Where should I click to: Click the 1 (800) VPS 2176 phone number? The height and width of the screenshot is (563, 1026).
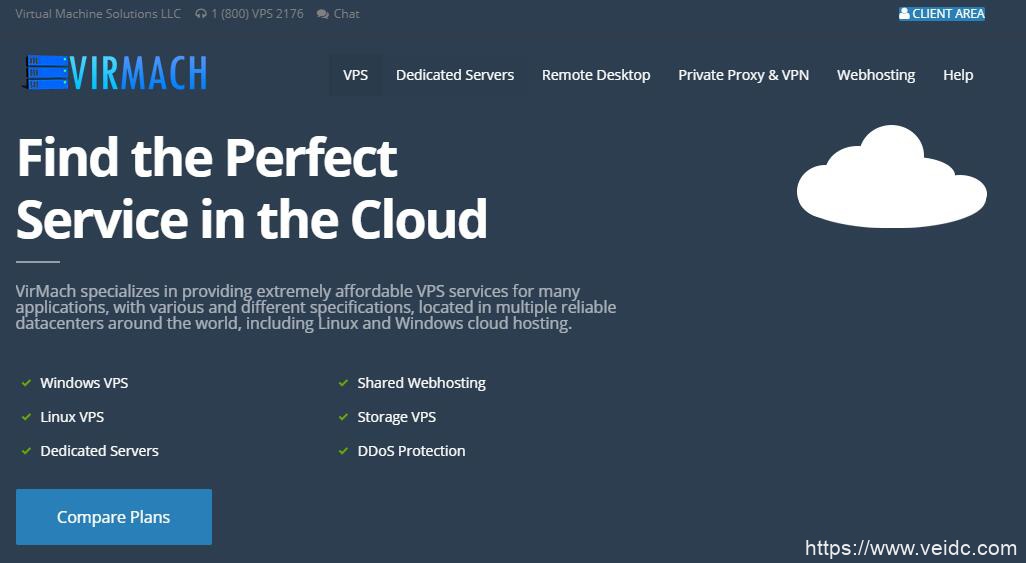tap(257, 14)
